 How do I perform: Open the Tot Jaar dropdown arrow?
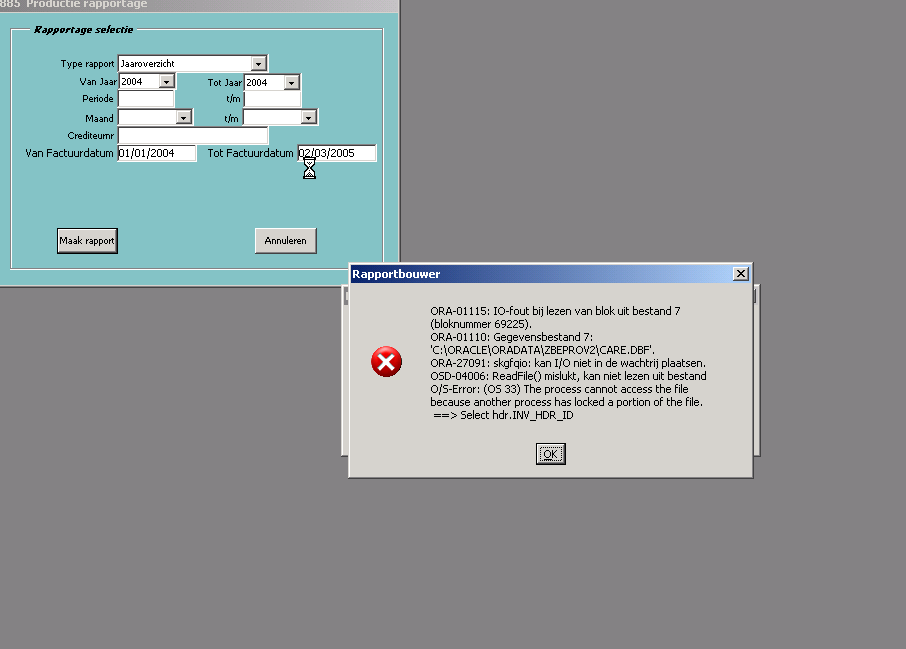(x=292, y=83)
